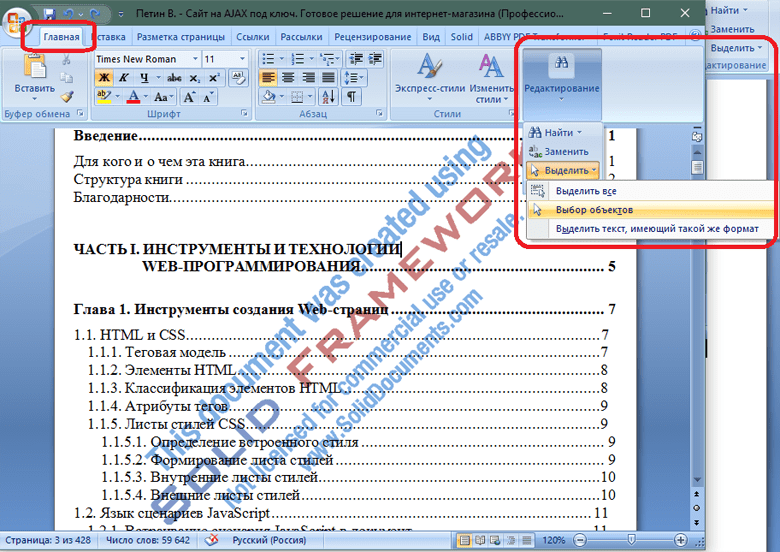780x552 pixels.
Task: Apply paragraph shading with the paint bucket
Action: point(269,96)
